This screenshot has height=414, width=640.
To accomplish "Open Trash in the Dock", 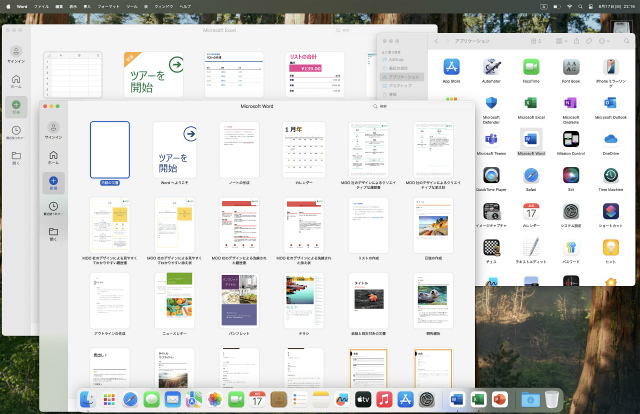I will [x=553, y=400].
